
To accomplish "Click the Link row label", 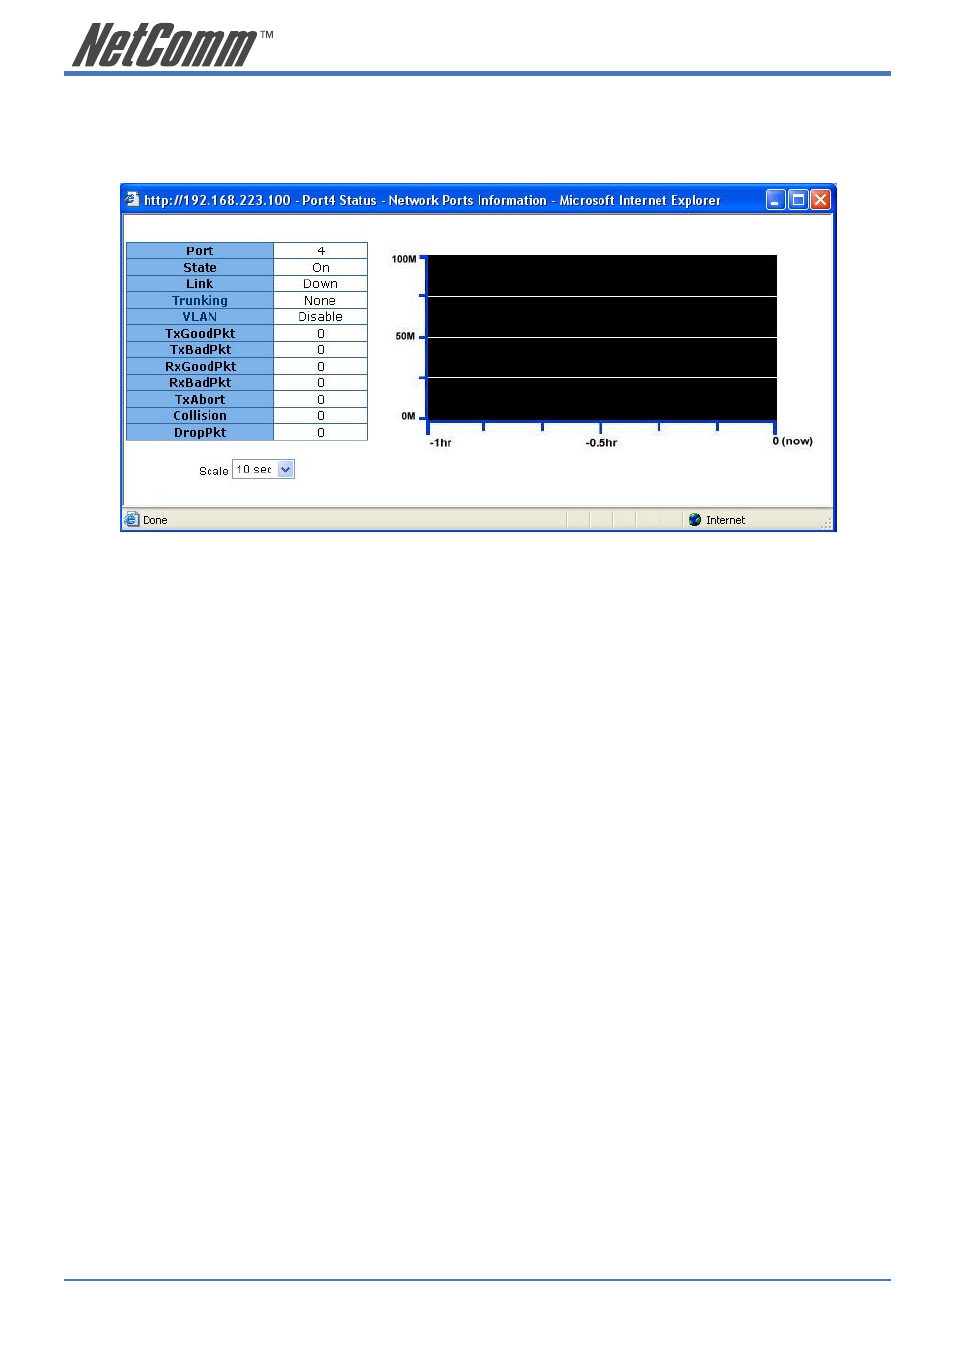I will pos(200,284).
